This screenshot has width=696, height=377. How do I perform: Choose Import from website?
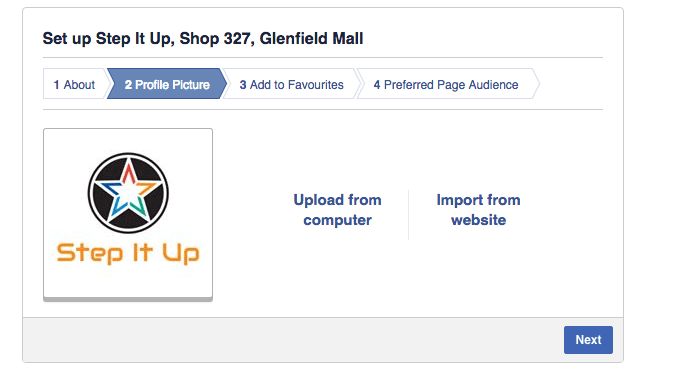click(x=478, y=210)
